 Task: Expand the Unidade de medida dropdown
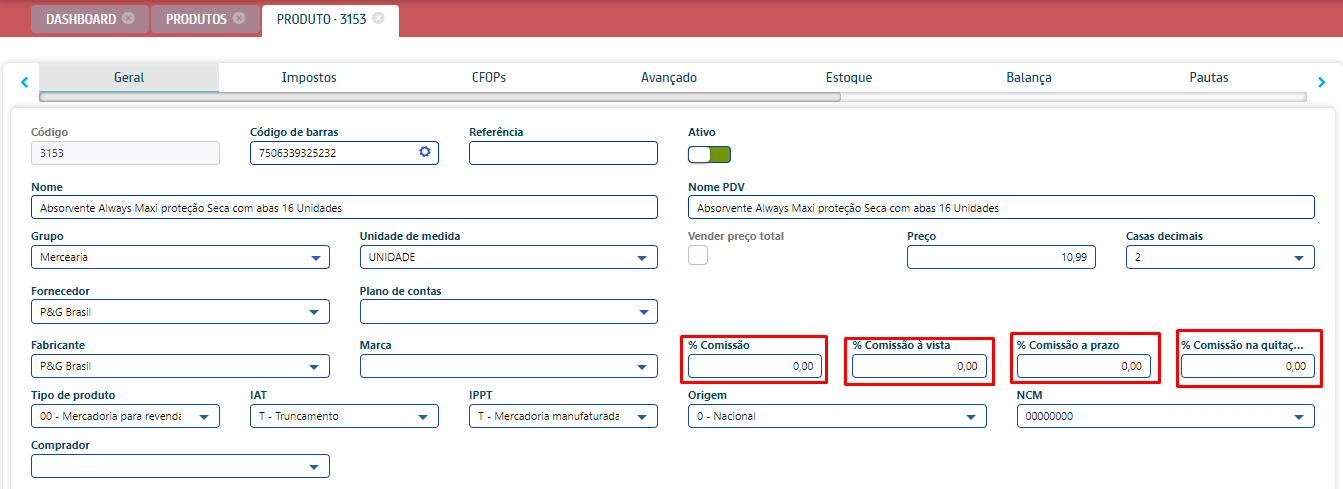(x=508, y=258)
